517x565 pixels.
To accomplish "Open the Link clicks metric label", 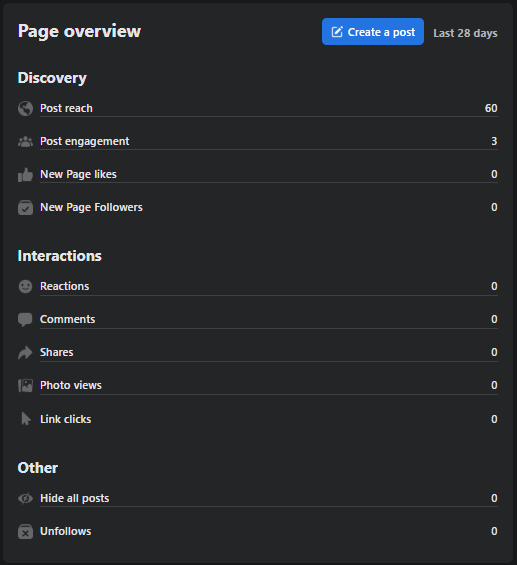I will click(66, 419).
